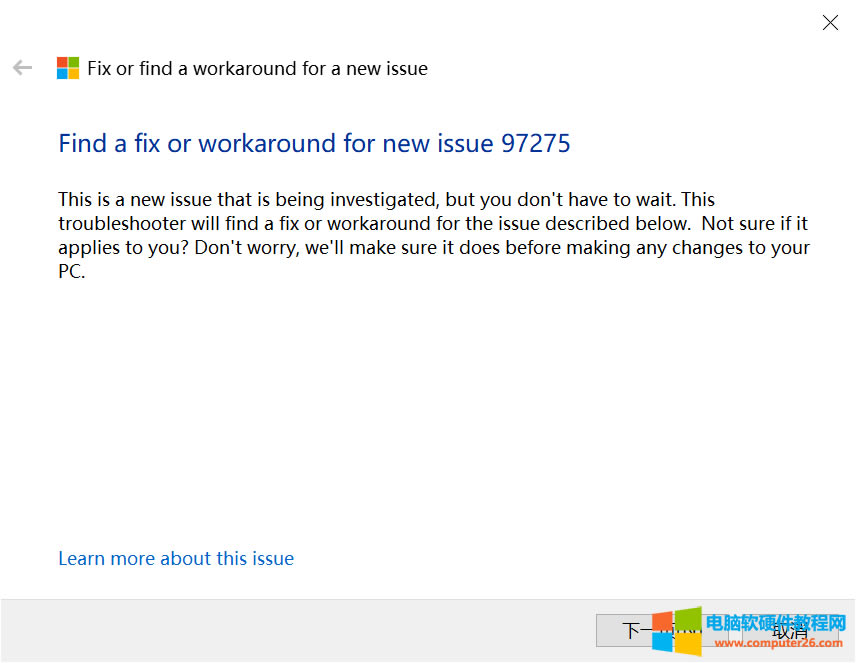This screenshot has width=856, height=663.
Task: Select the back navigation chevron
Action: click(22, 67)
